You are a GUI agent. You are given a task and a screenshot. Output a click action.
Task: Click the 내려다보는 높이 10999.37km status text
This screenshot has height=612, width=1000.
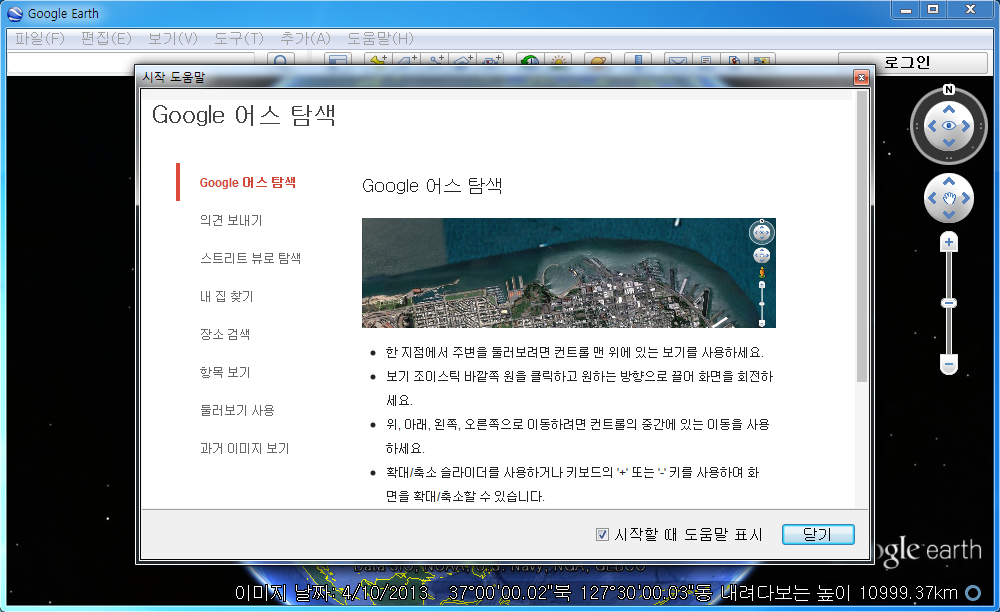coord(839,593)
